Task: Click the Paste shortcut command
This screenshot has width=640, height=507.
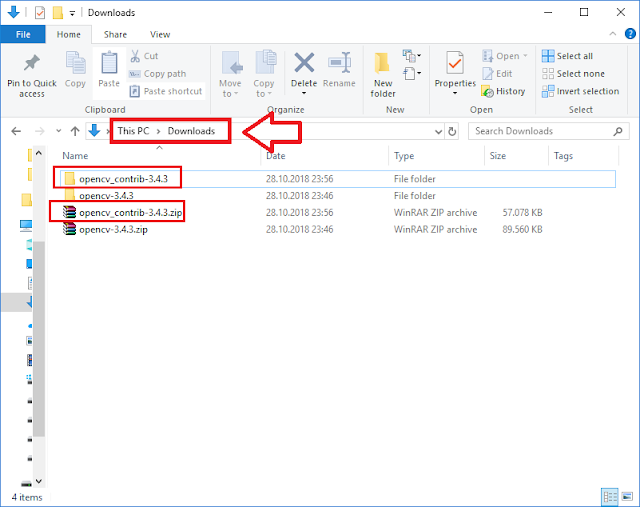Action: (x=166, y=91)
